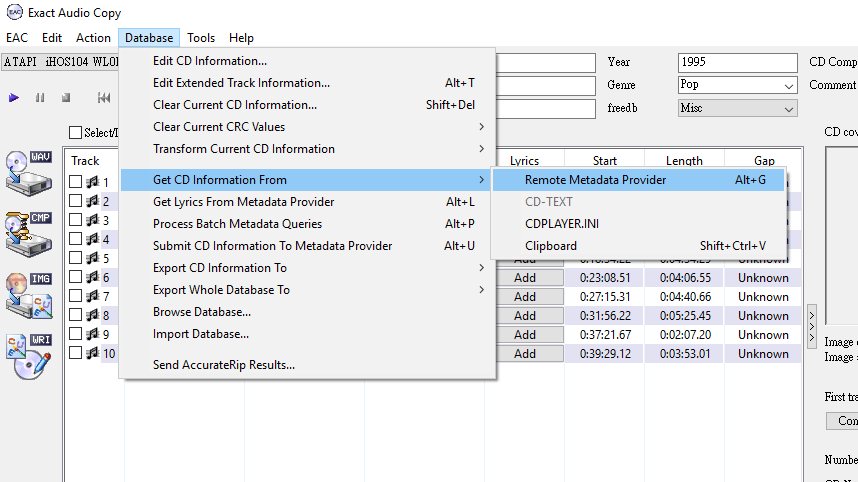Viewport: 858px width, 482px height.
Task: Check the track 9 checkbox
Action: coord(76,334)
